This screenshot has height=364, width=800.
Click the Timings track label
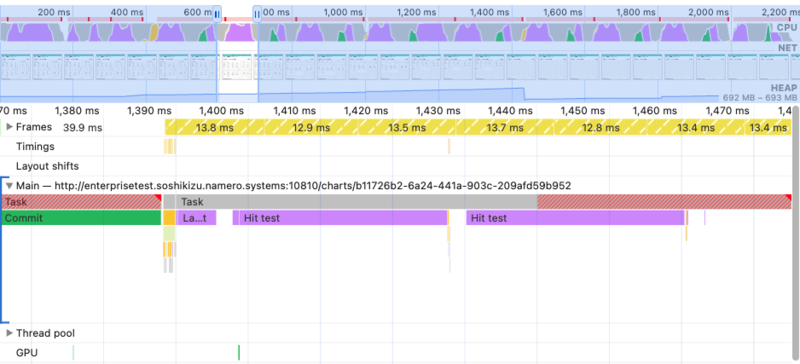[x=35, y=147]
